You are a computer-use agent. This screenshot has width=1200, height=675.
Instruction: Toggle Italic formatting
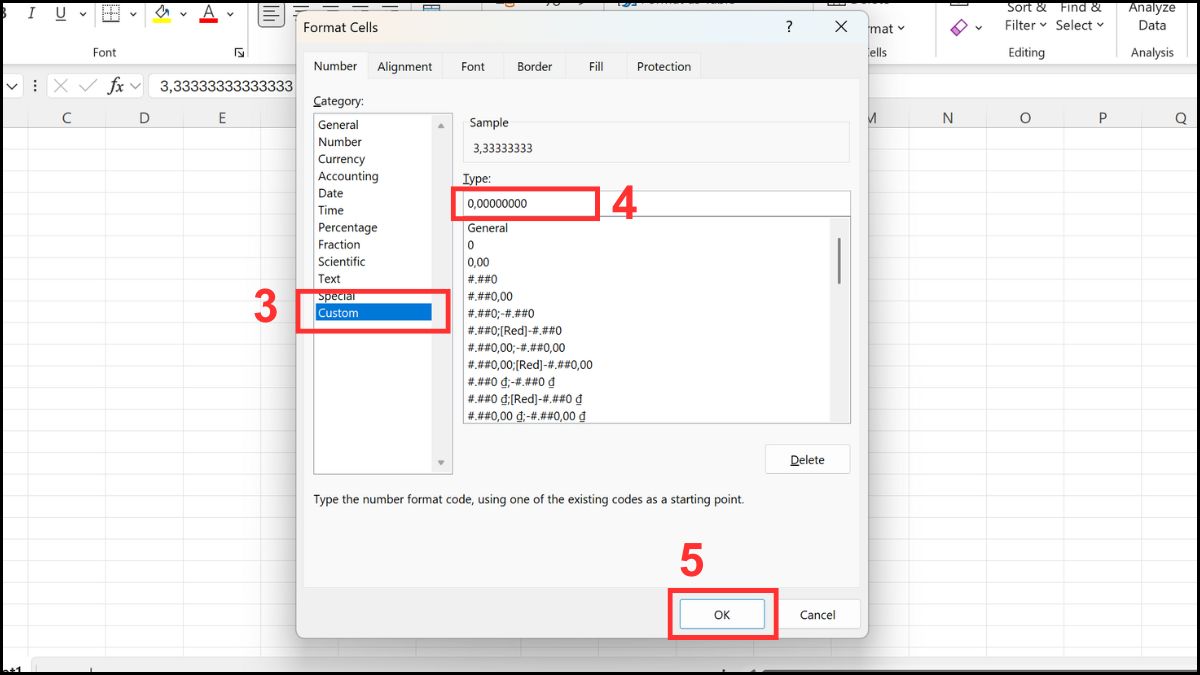coord(32,13)
